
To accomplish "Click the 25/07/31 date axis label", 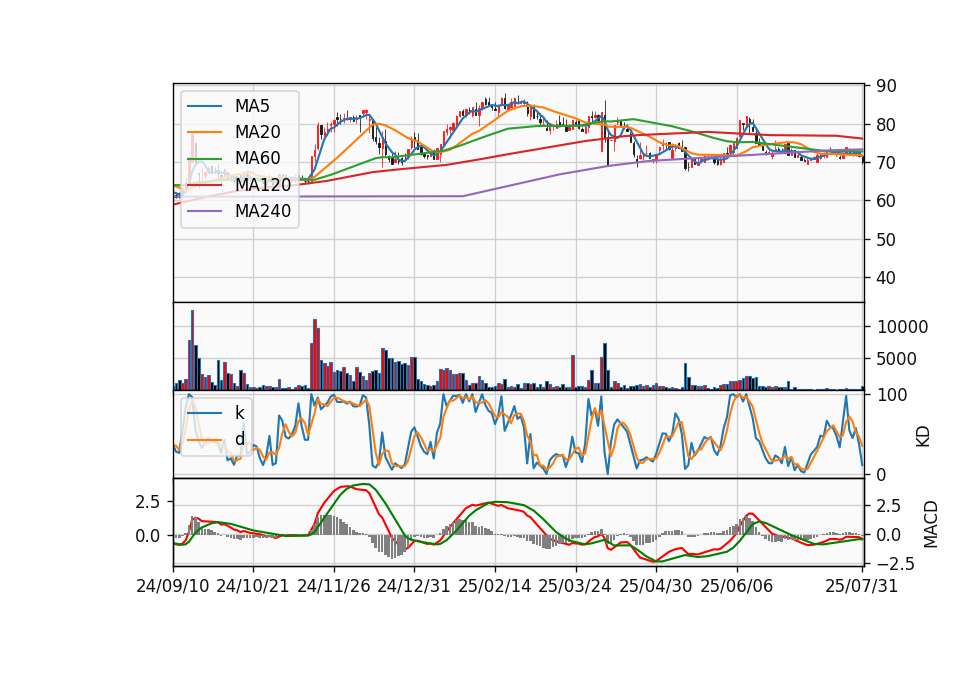I will click(x=861, y=586).
